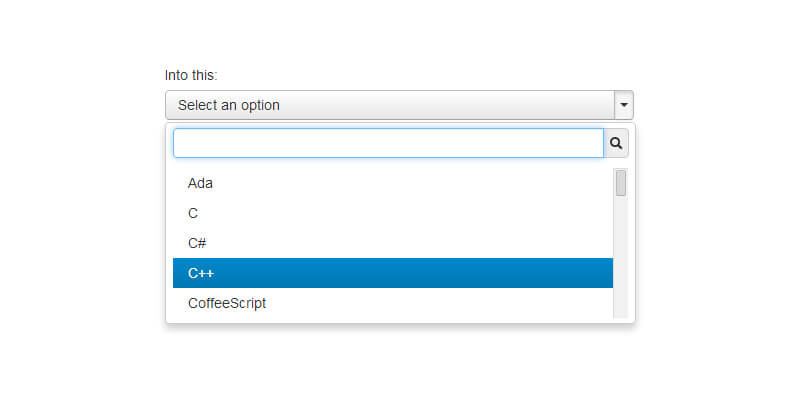Click the dropdown caret arrow button
The height and width of the screenshot is (400, 800).
[x=624, y=104]
